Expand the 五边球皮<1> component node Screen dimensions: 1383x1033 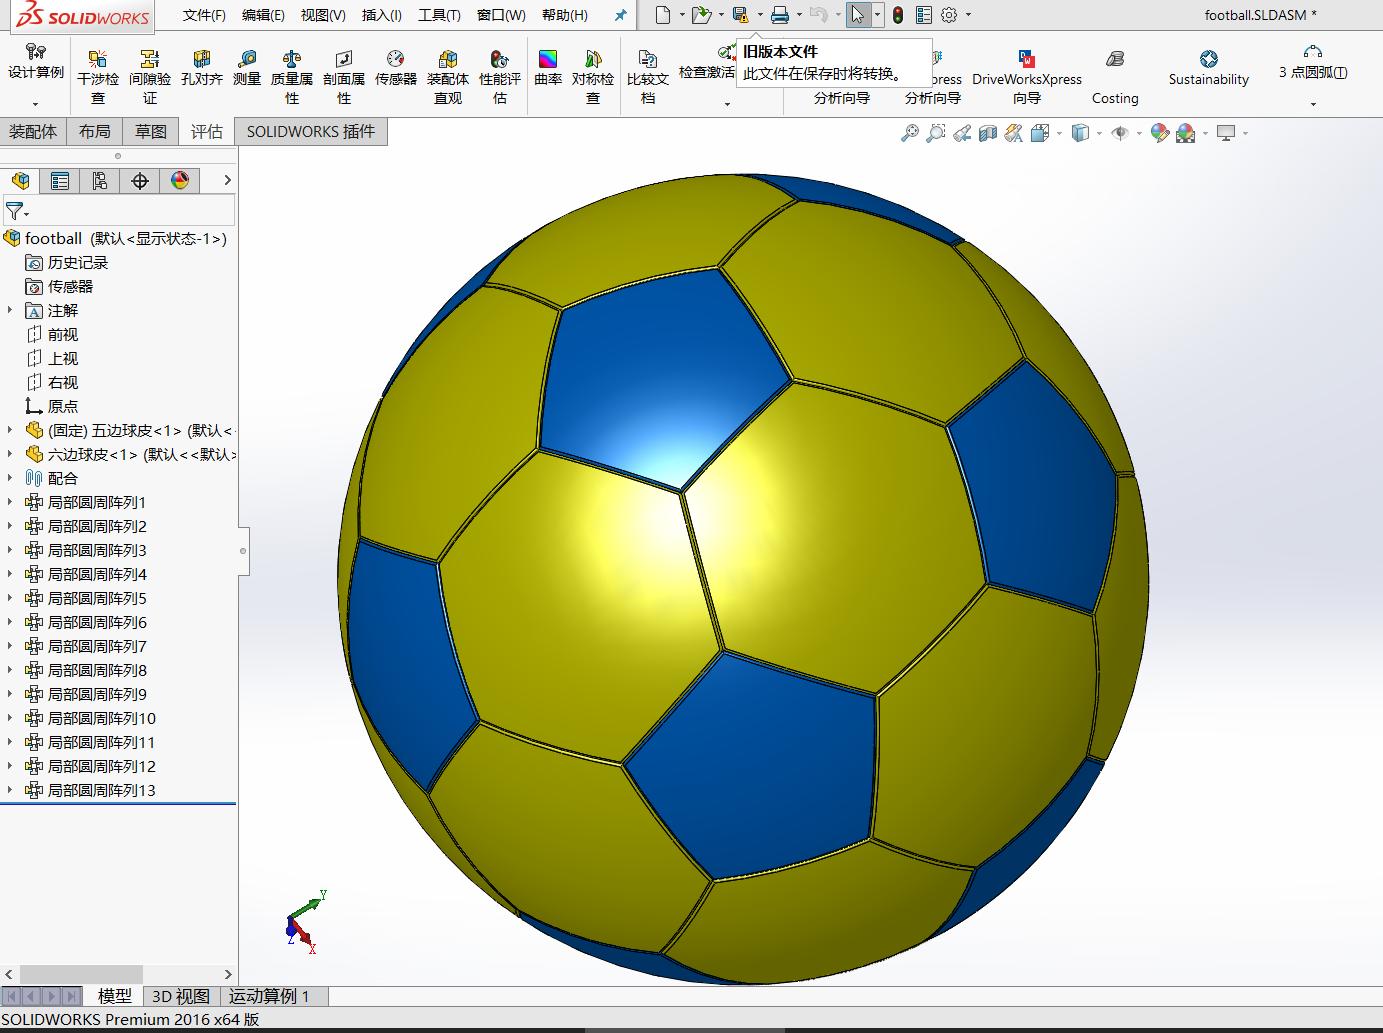pyautogui.click(x=8, y=430)
